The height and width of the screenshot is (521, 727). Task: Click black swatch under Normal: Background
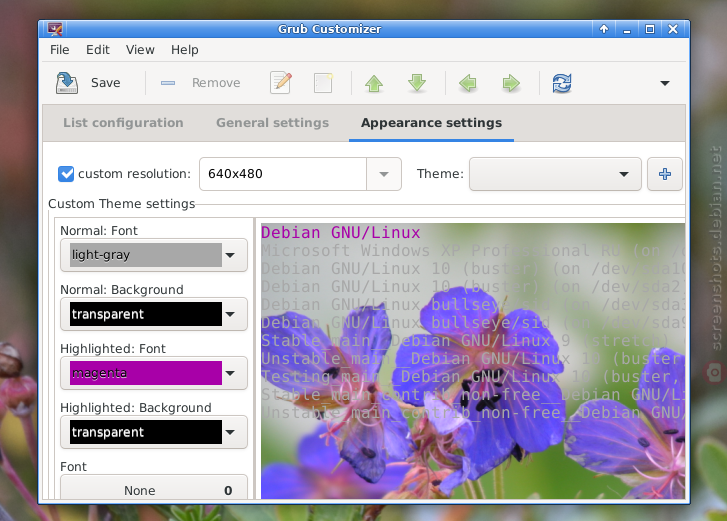point(146,314)
